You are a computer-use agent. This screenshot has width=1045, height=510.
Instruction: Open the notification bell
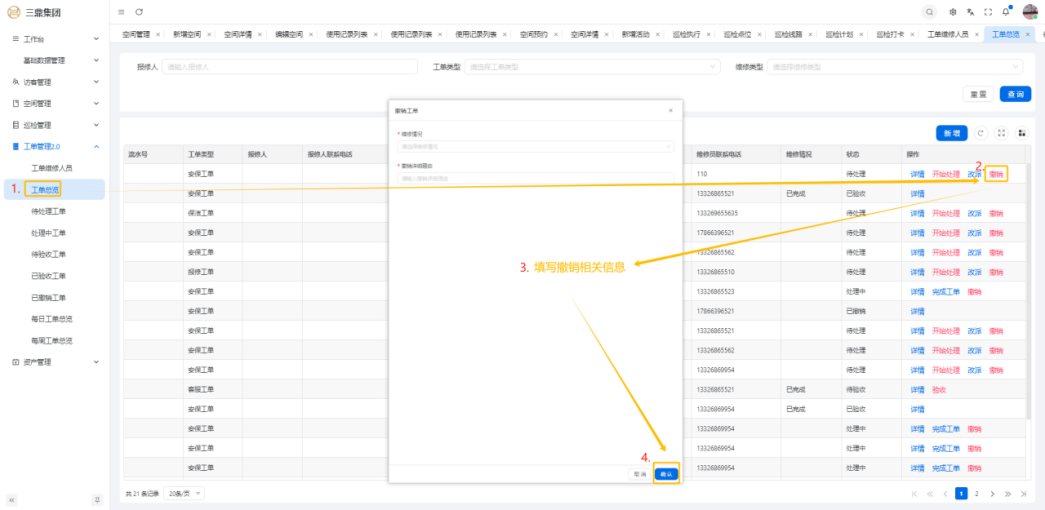click(x=1005, y=12)
